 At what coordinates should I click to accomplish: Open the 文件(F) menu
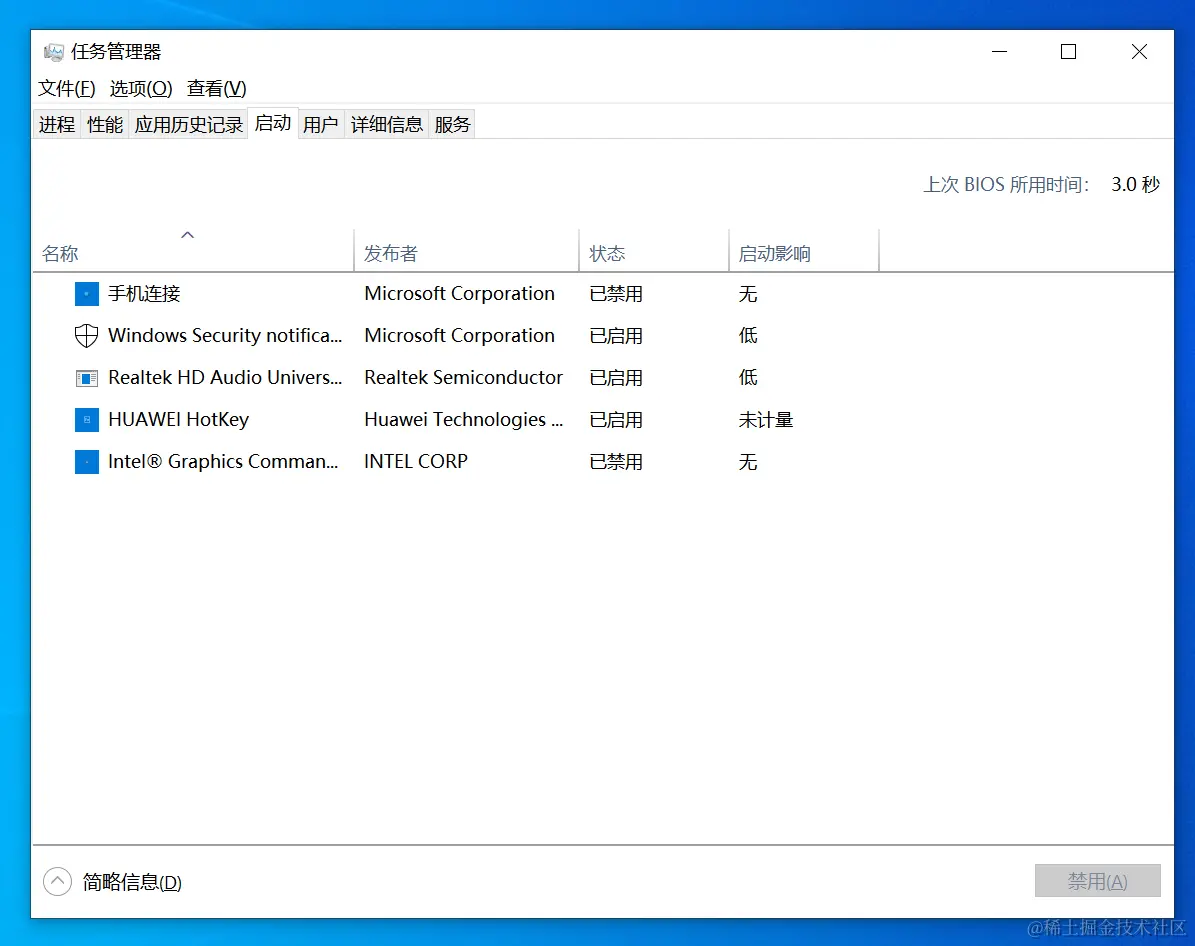coord(67,88)
